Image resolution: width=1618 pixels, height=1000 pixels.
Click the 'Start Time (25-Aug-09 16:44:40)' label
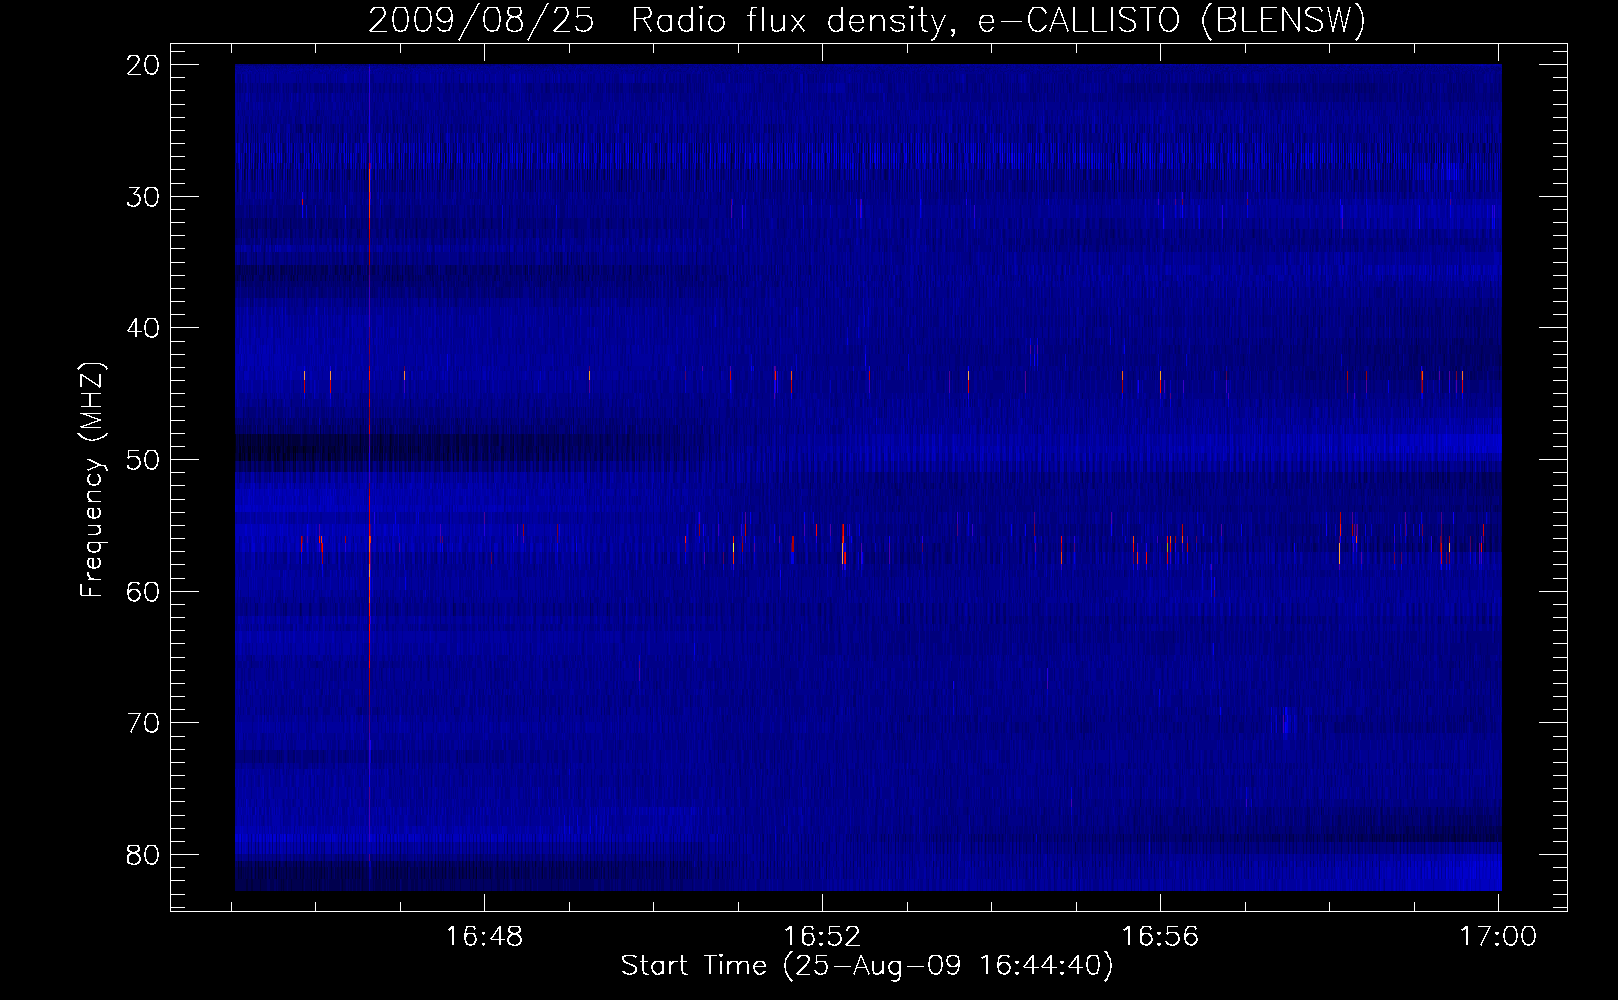[x=867, y=966]
